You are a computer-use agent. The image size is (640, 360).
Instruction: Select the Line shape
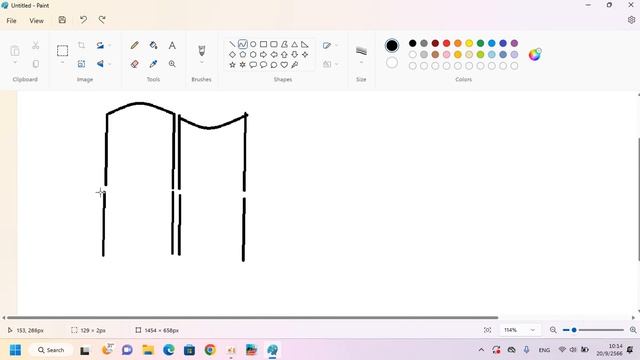tap(232, 44)
